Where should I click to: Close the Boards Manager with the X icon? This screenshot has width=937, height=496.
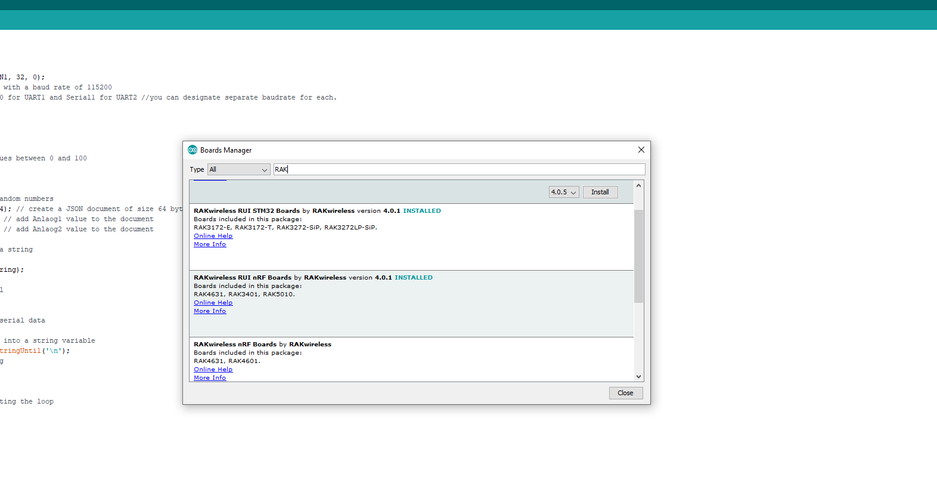(x=641, y=150)
